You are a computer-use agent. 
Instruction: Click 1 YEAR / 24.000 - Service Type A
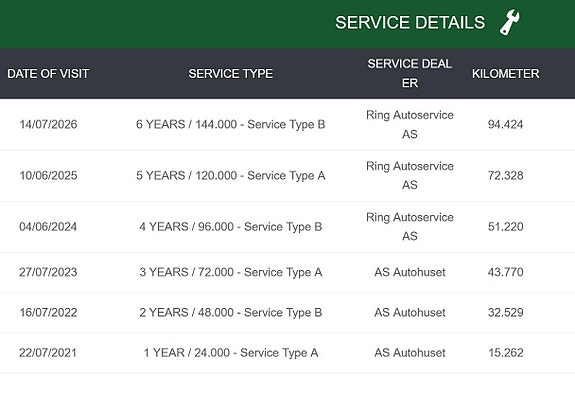[x=231, y=353]
